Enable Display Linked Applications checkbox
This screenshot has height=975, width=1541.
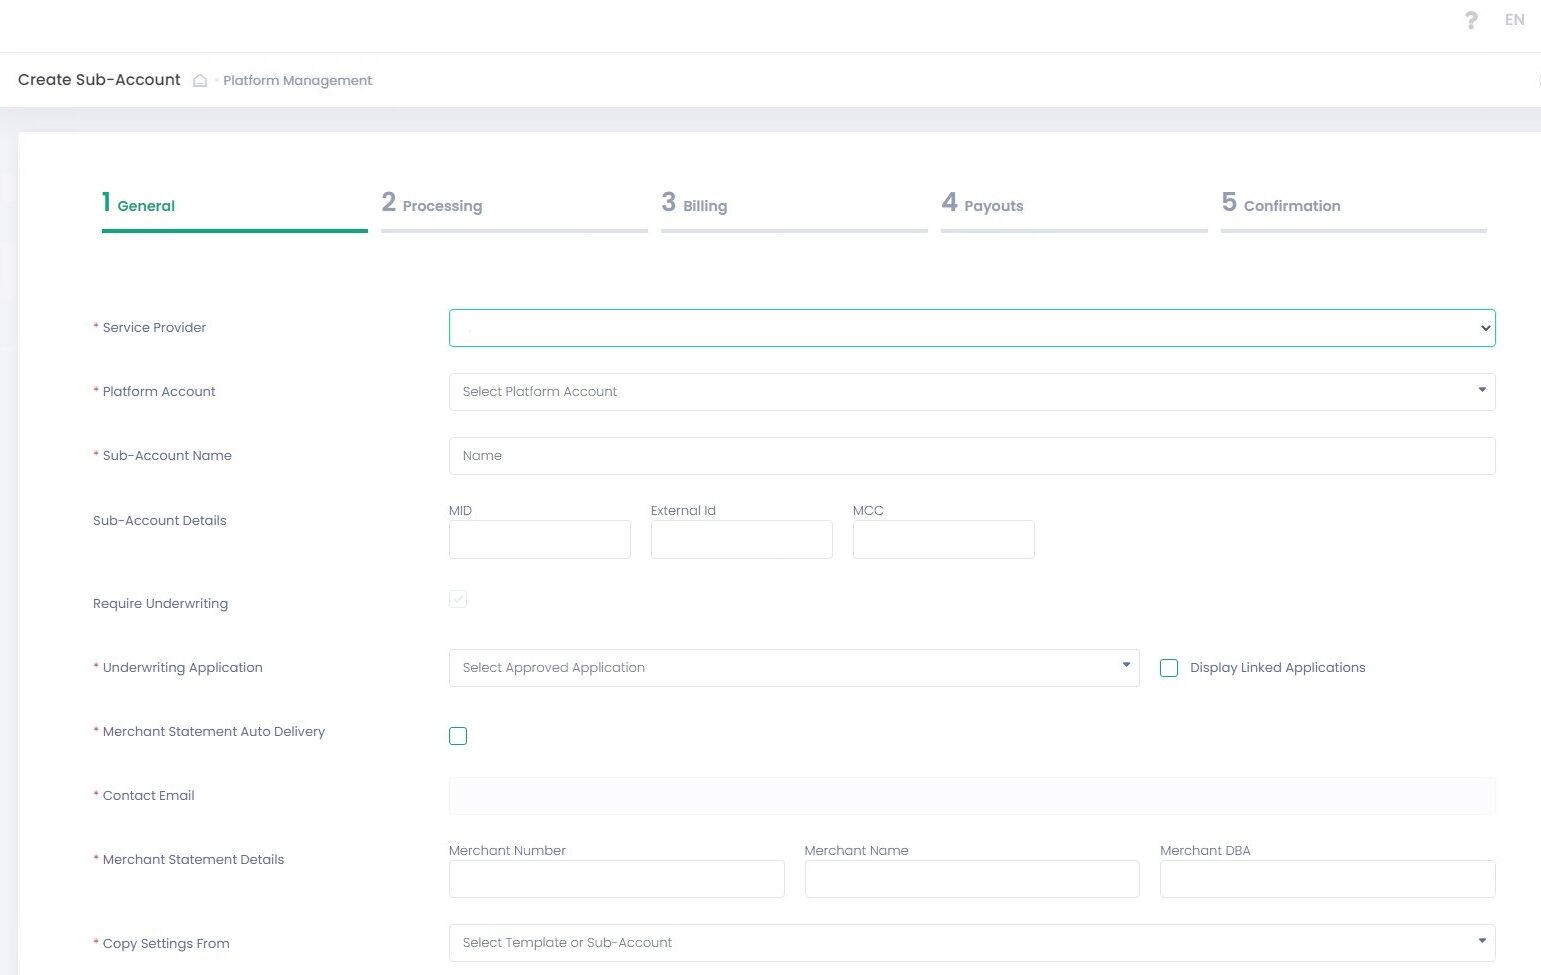coord(1169,668)
